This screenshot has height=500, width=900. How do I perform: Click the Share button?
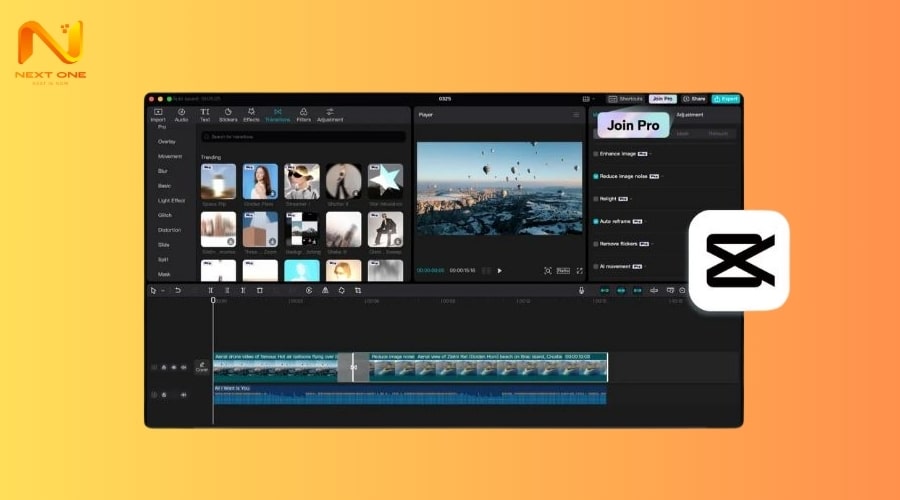tap(694, 99)
